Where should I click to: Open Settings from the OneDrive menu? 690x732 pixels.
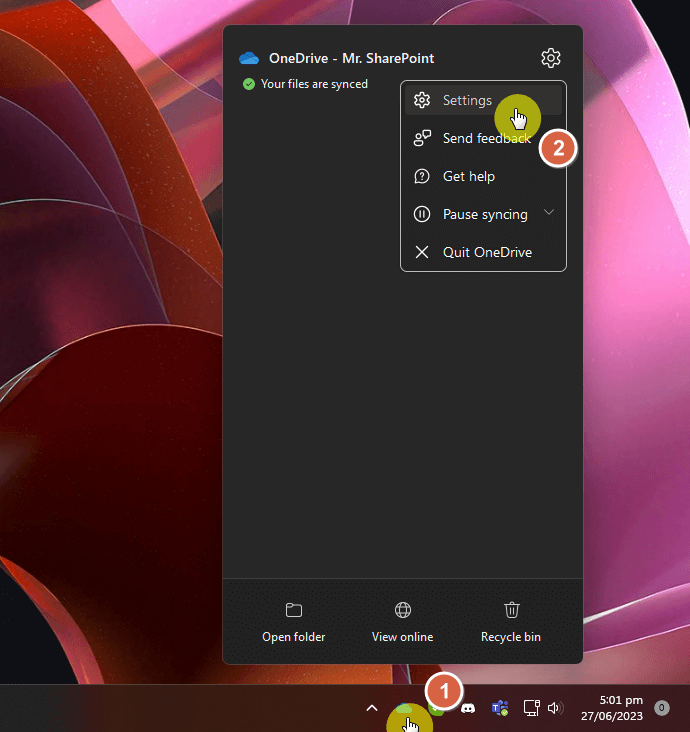pyautogui.click(x=483, y=100)
